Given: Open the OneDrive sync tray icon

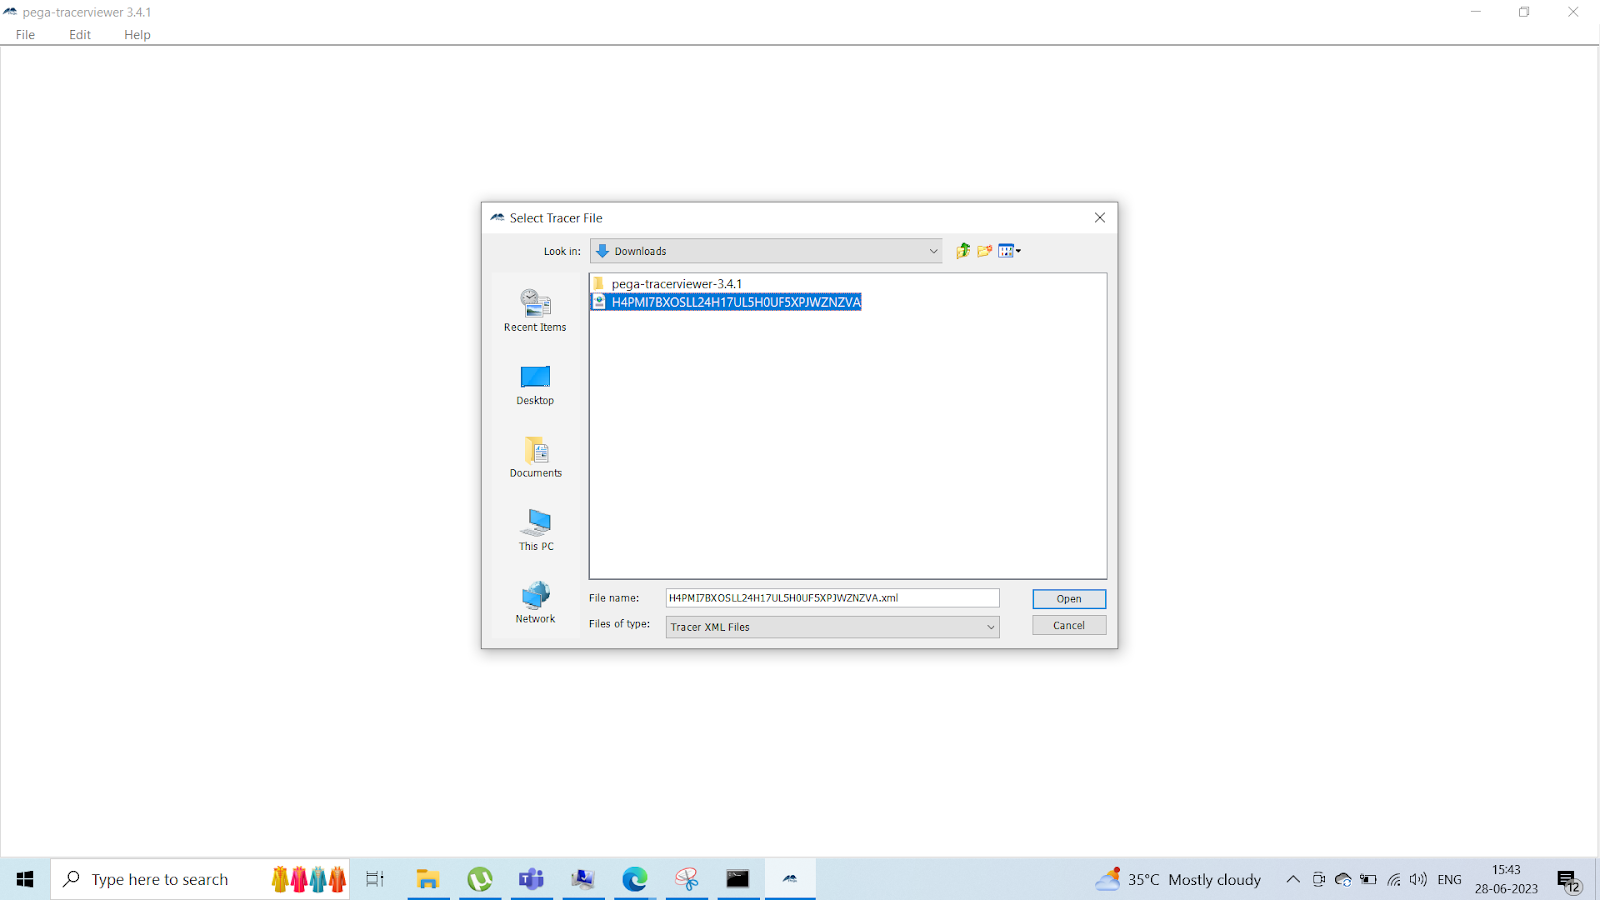Looking at the screenshot, I should (x=1343, y=880).
